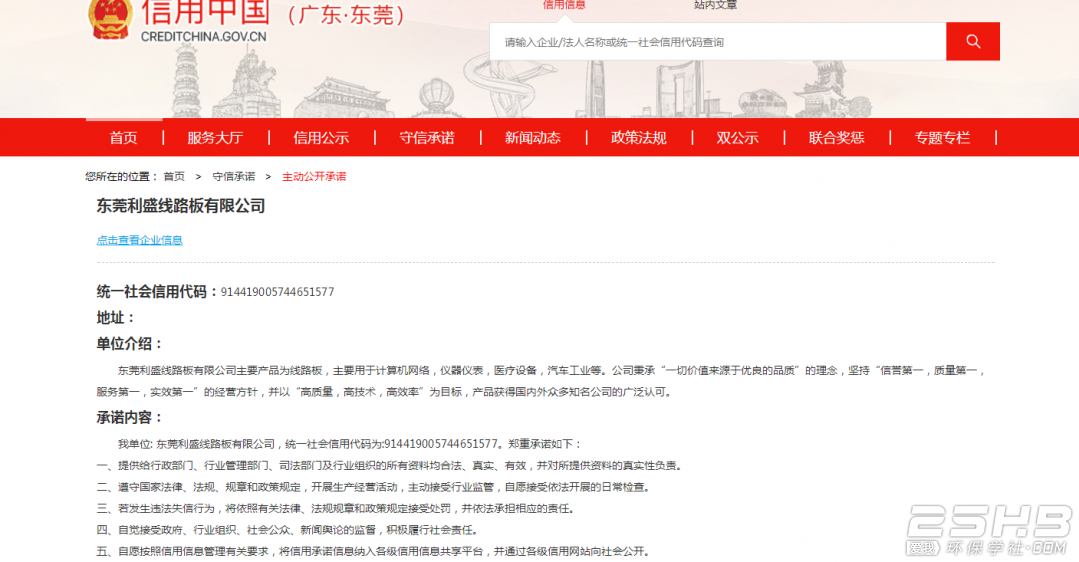Image resolution: width=1079 pixels, height=562 pixels.
Task: Open the 政策法规 menu item
Action: pos(639,138)
